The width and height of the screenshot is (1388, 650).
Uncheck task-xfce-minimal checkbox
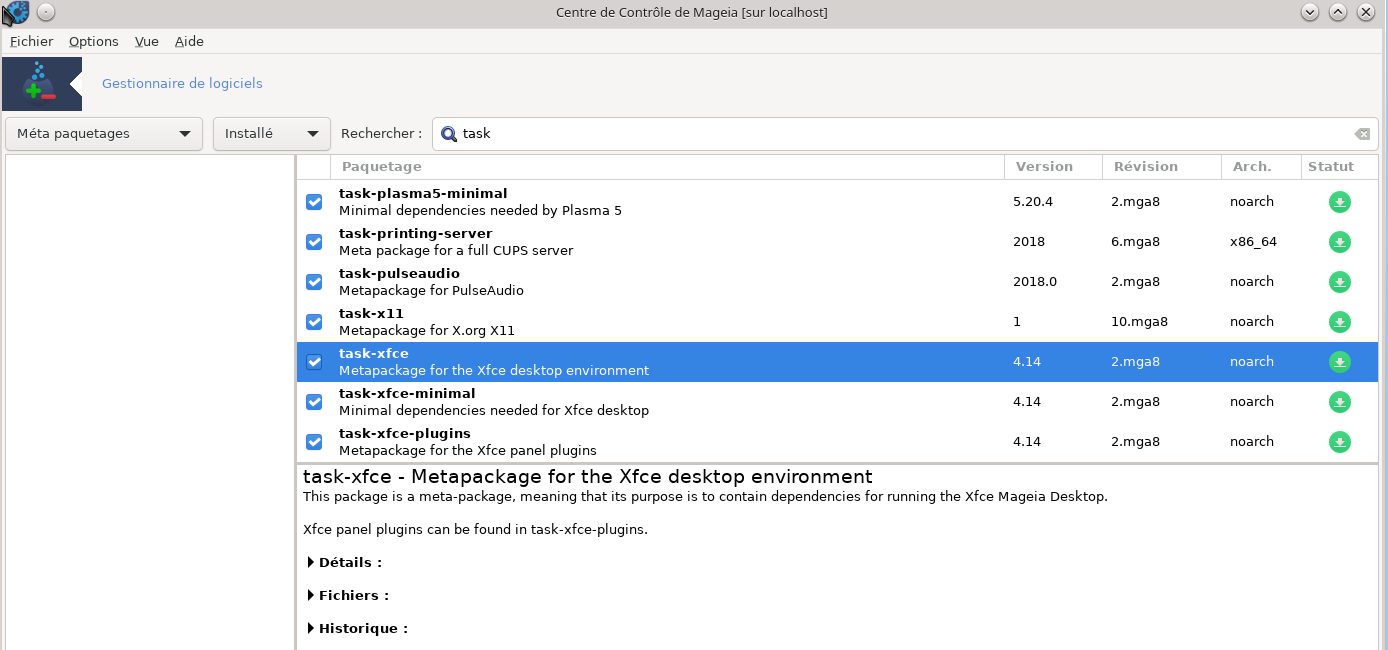[314, 402]
